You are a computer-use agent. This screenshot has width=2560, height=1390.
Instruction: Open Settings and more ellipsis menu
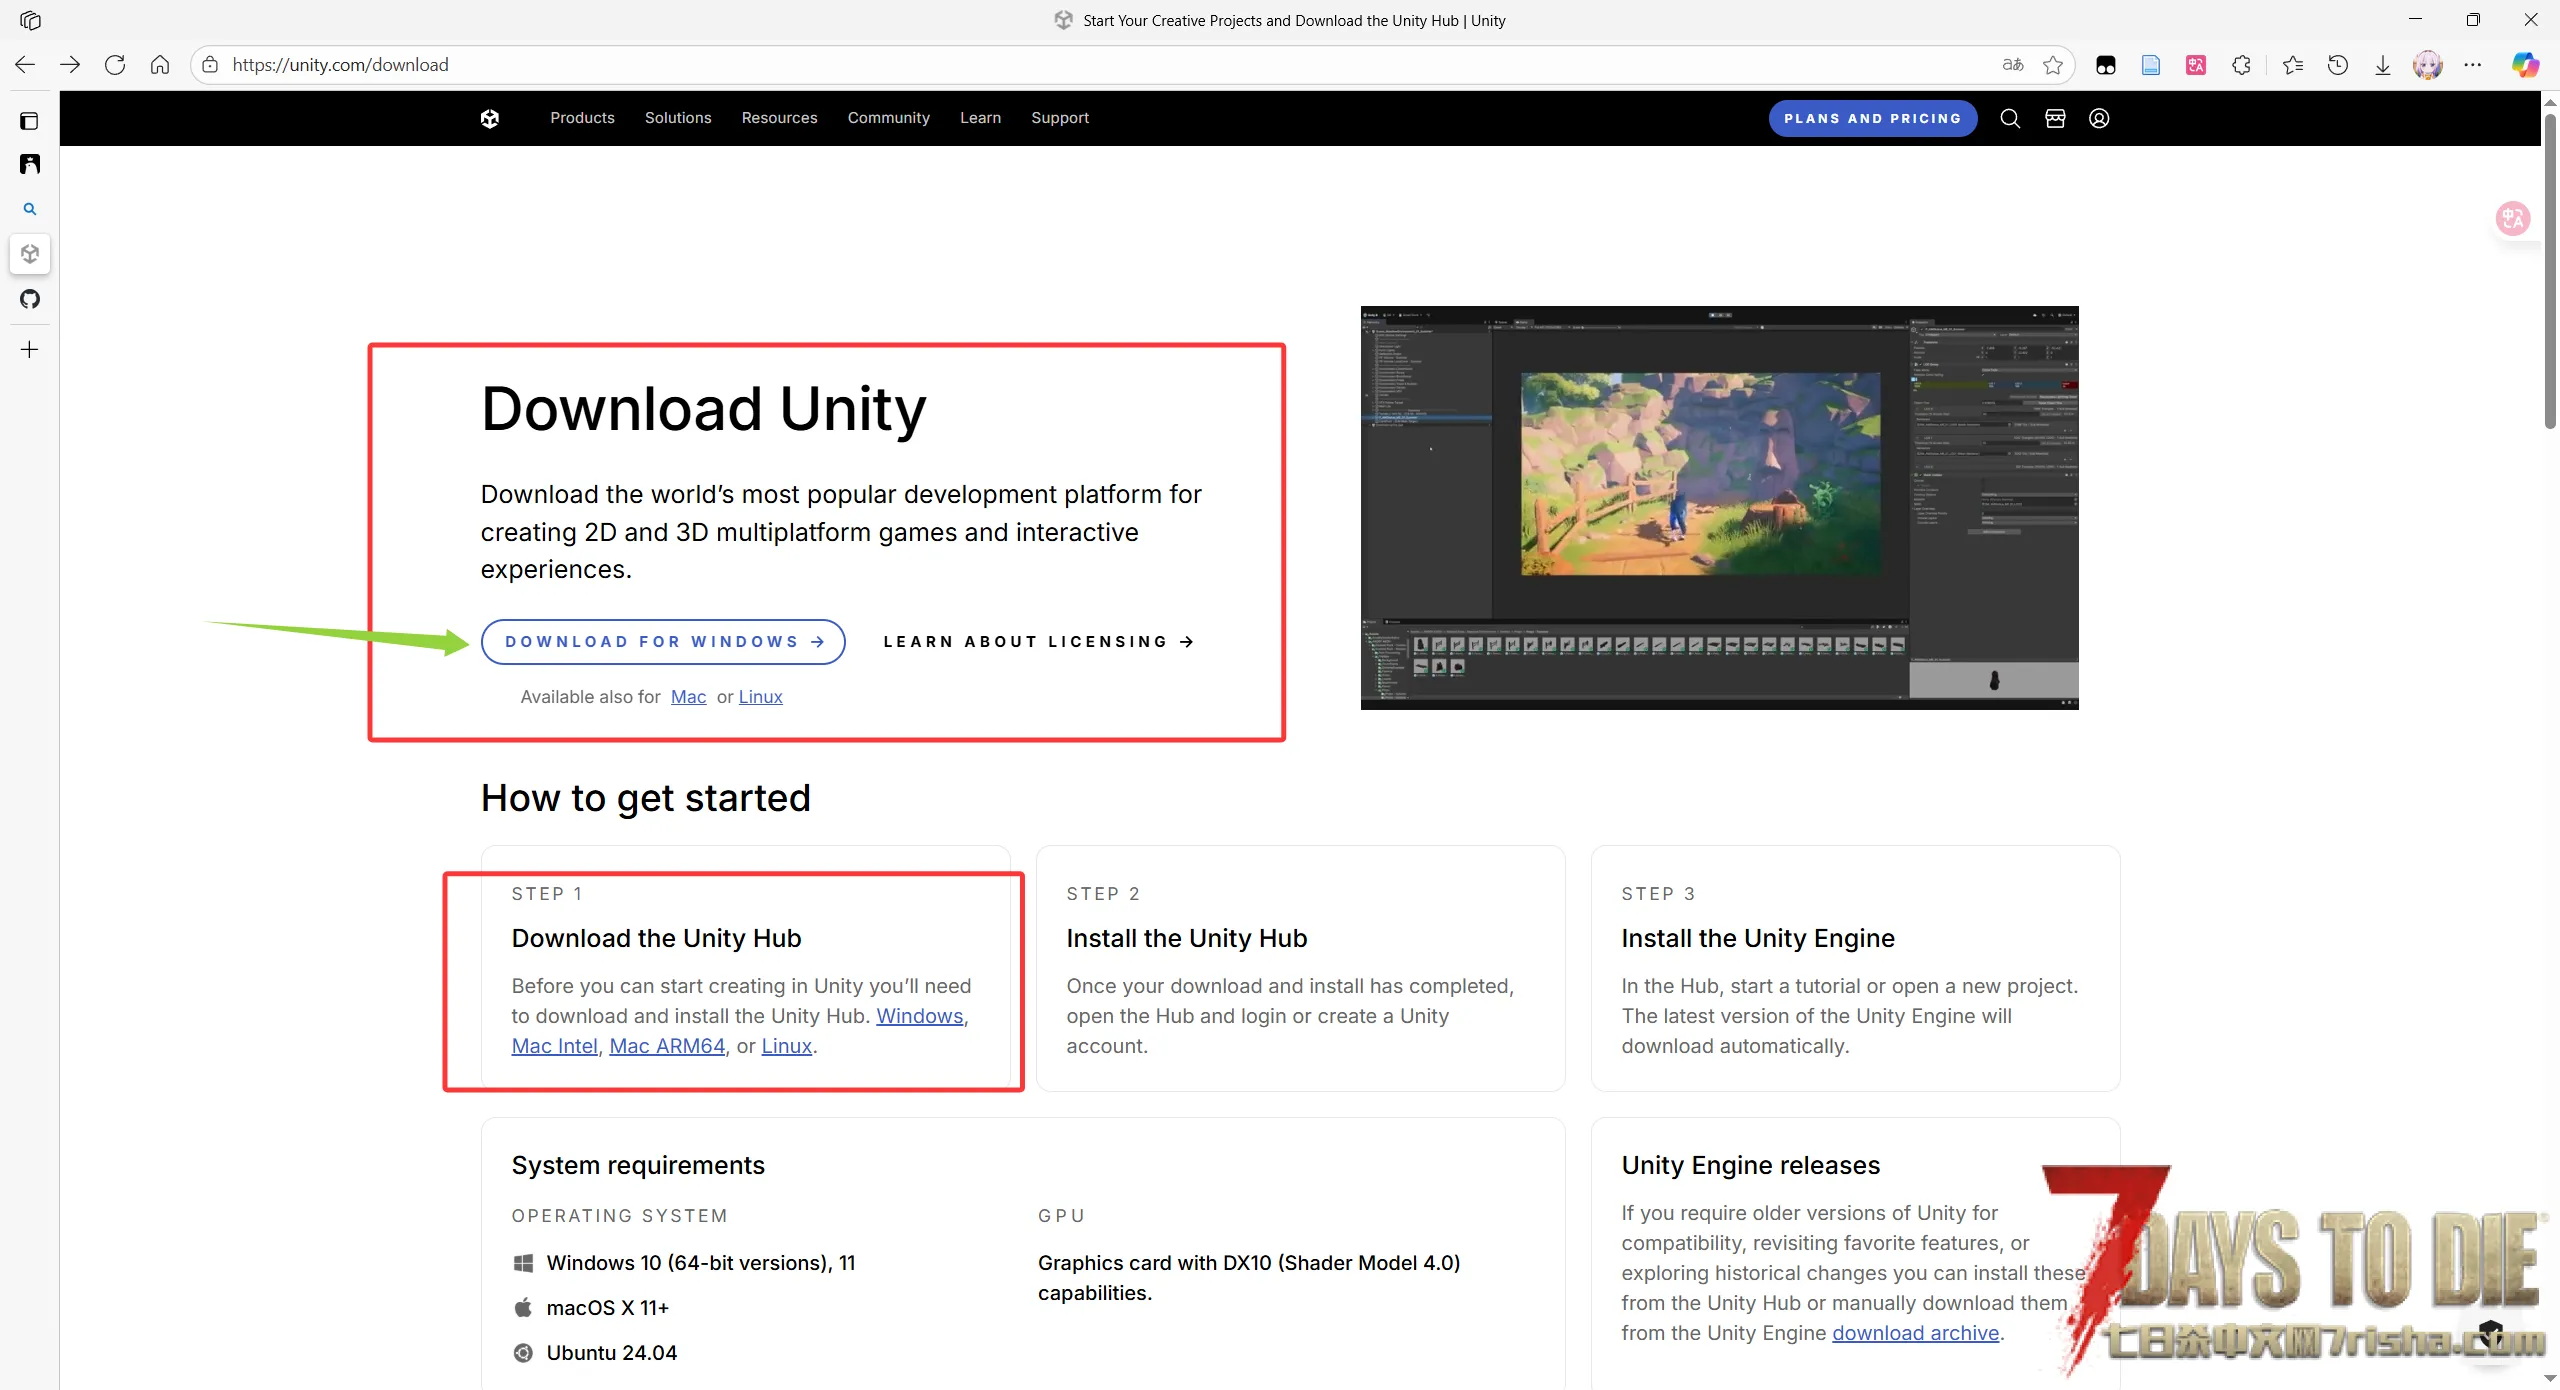(2473, 65)
